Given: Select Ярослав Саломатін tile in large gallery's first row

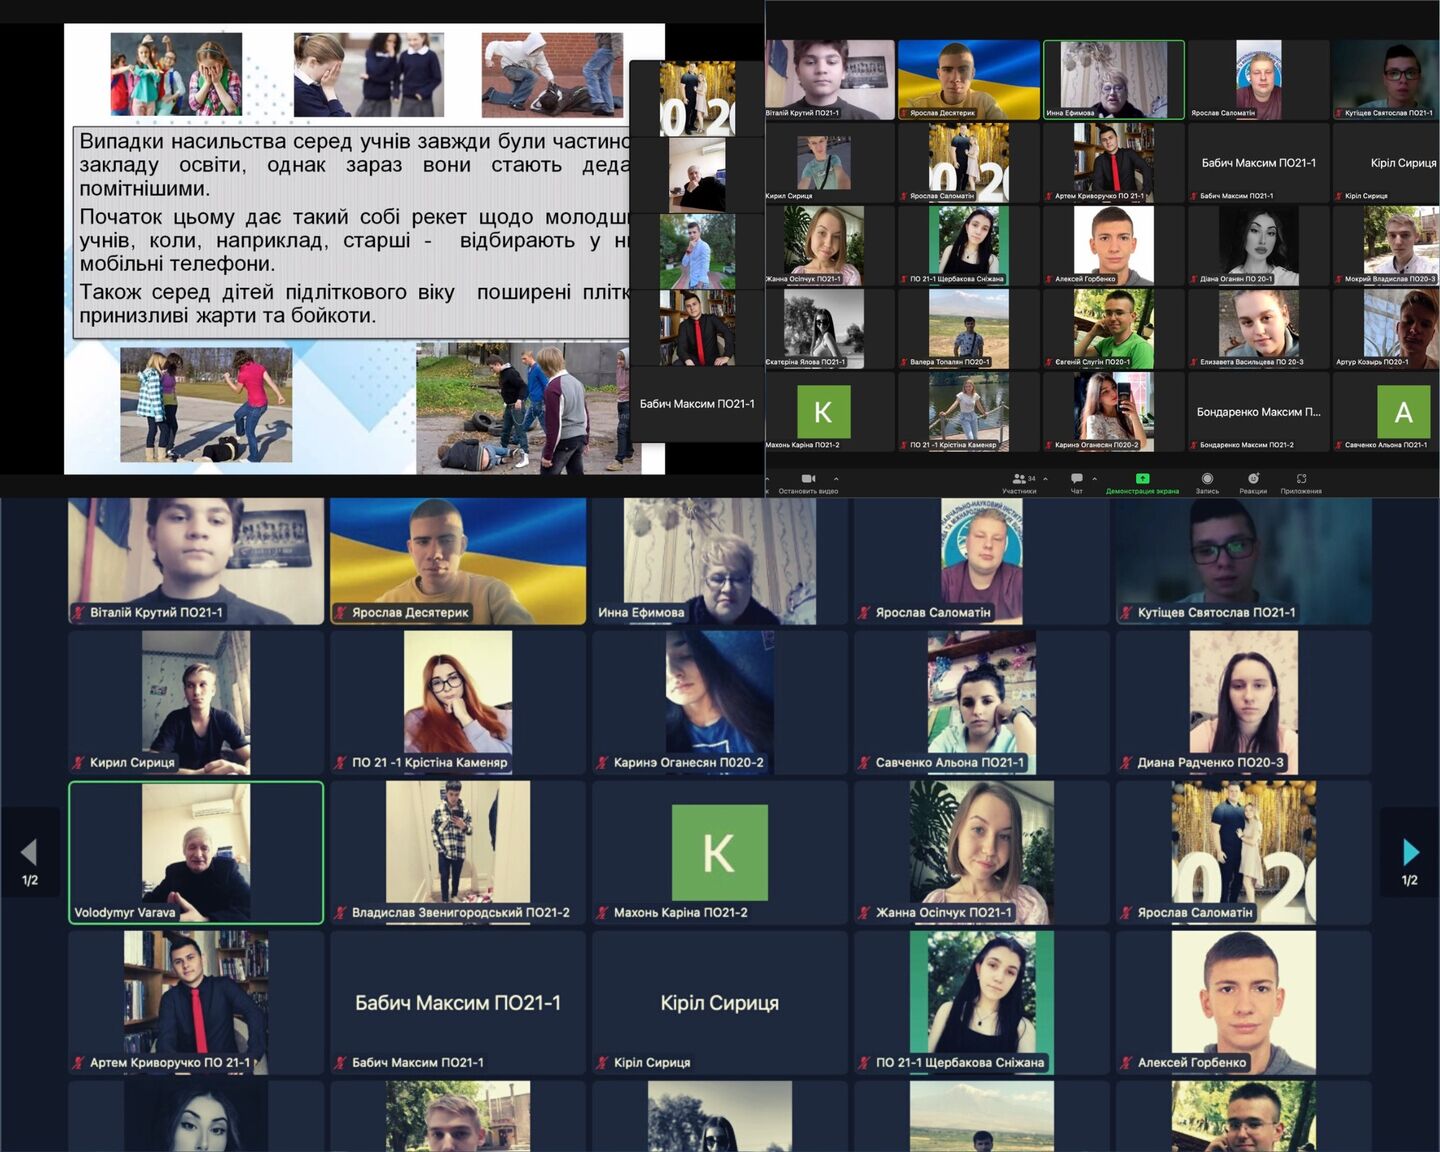Looking at the screenshot, I should pyautogui.click(x=981, y=561).
